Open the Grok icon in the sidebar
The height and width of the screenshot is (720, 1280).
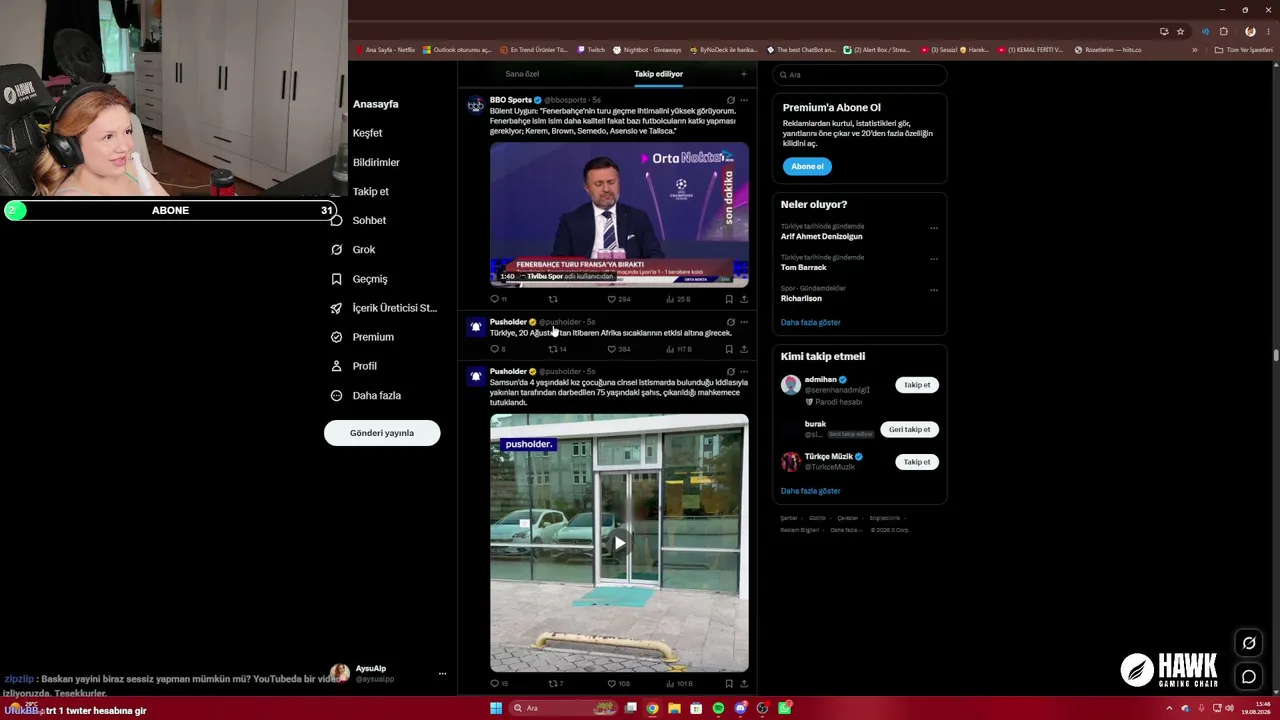click(336, 249)
